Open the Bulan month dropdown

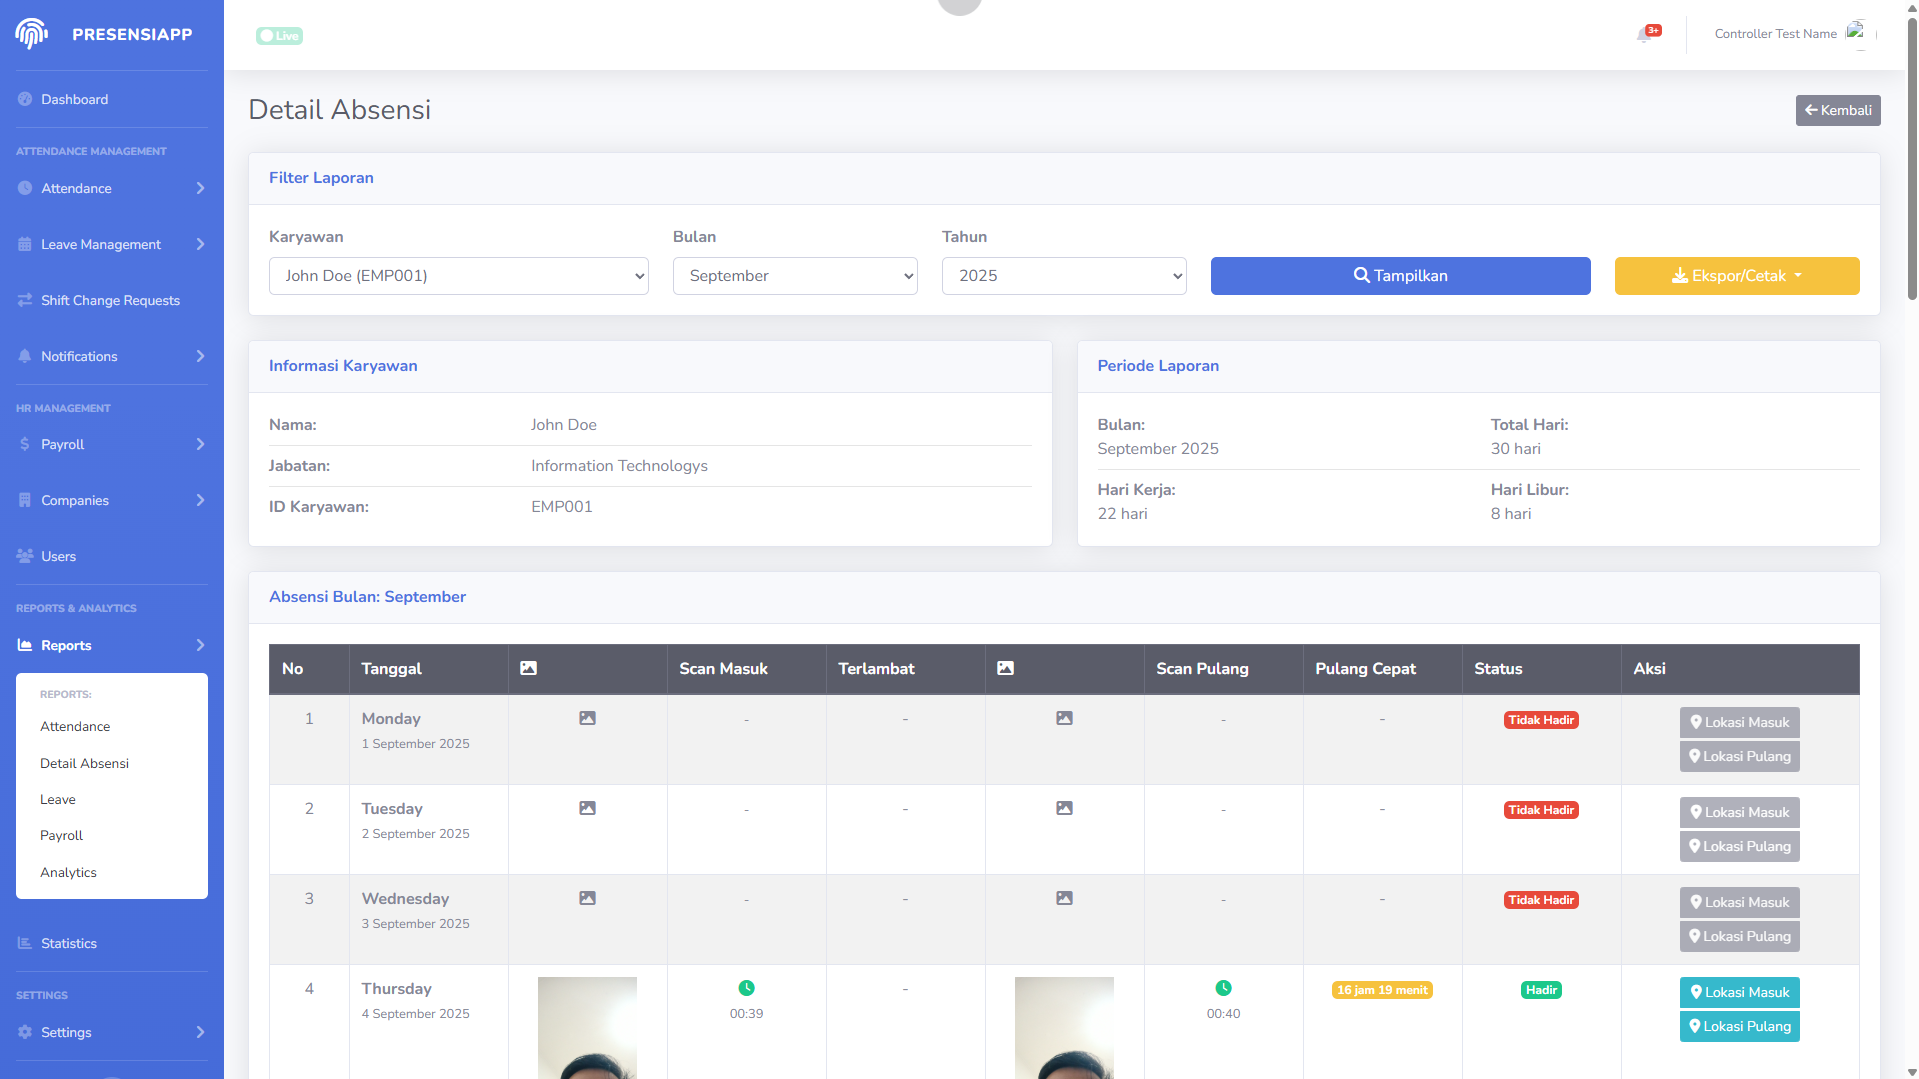(x=795, y=276)
